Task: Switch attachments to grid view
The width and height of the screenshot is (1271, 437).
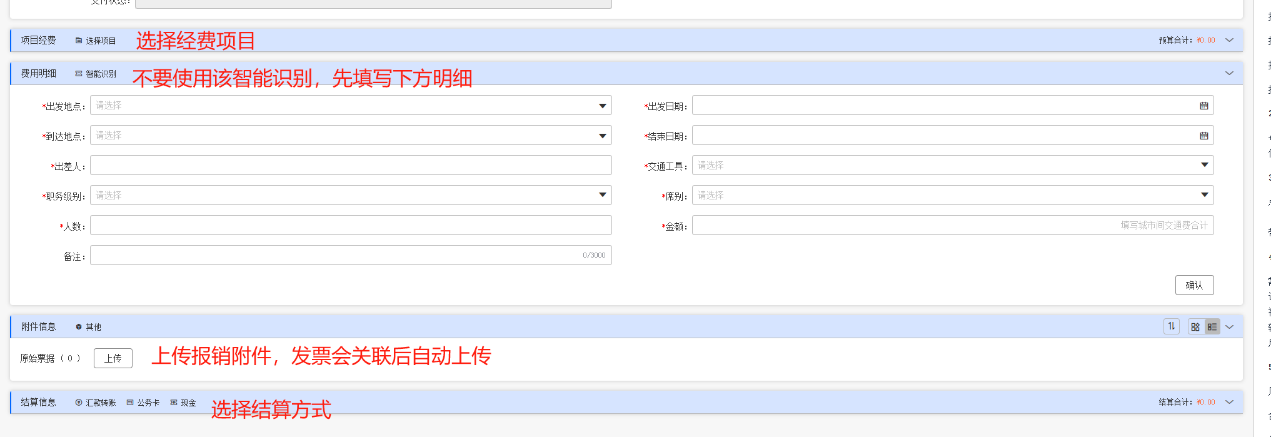Action: pyautogui.click(x=1194, y=326)
